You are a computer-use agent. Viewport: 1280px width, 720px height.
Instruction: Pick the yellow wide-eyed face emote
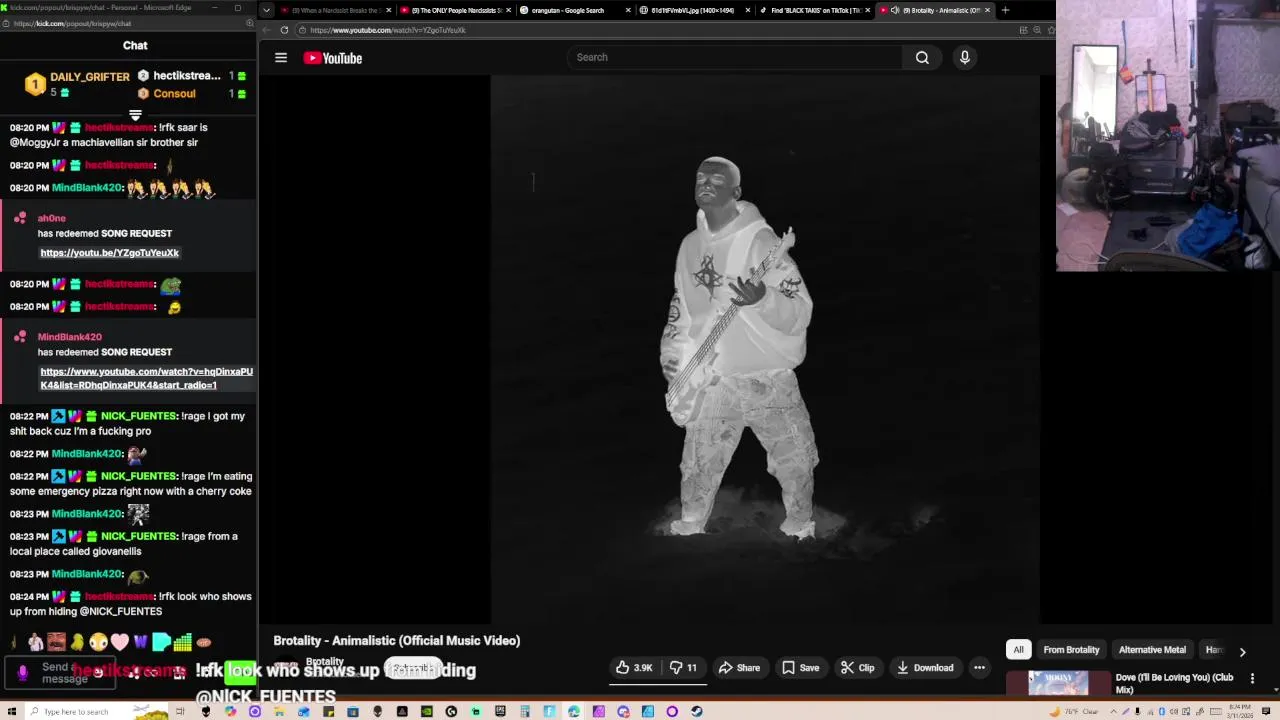pyautogui.click(x=98, y=642)
